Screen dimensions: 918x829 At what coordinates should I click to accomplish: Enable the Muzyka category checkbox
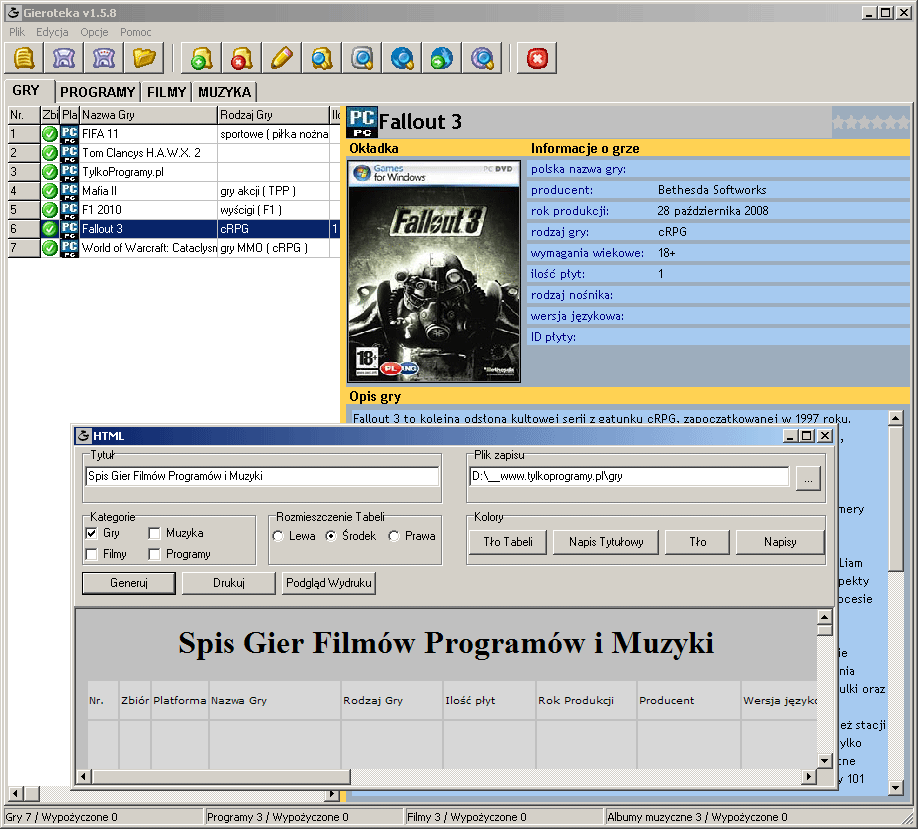pos(154,533)
